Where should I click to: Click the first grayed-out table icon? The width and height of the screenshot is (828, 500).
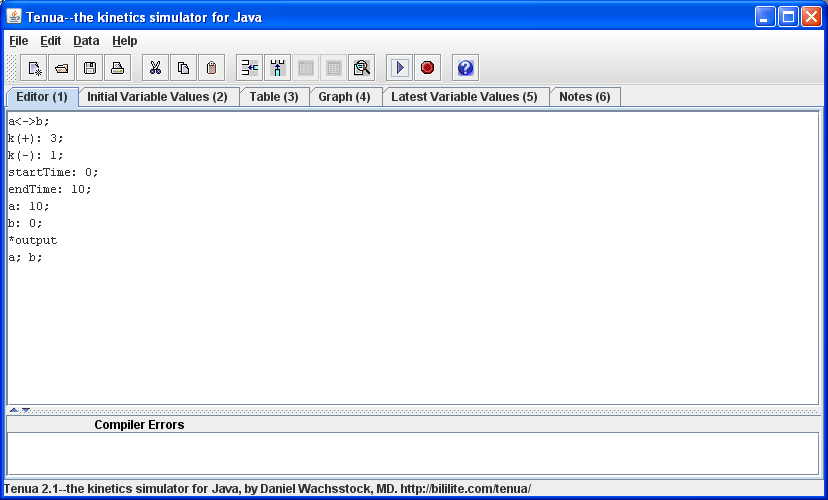click(x=306, y=68)
